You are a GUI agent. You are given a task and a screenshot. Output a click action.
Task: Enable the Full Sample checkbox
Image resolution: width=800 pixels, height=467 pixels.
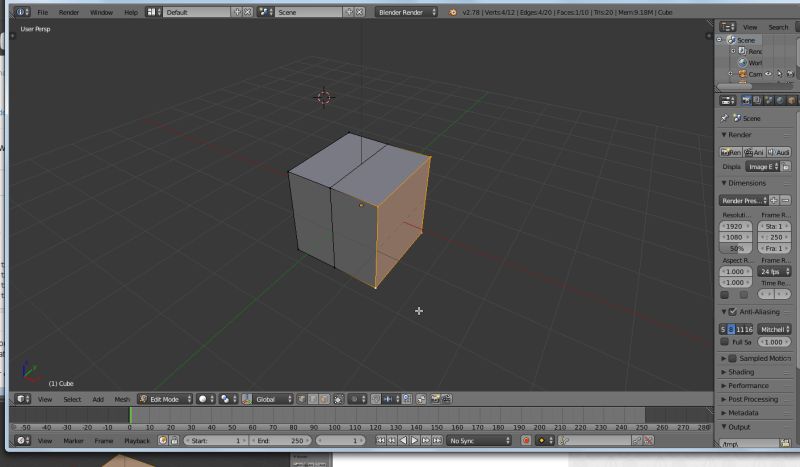pyautogui.click(x=724, y=342)
